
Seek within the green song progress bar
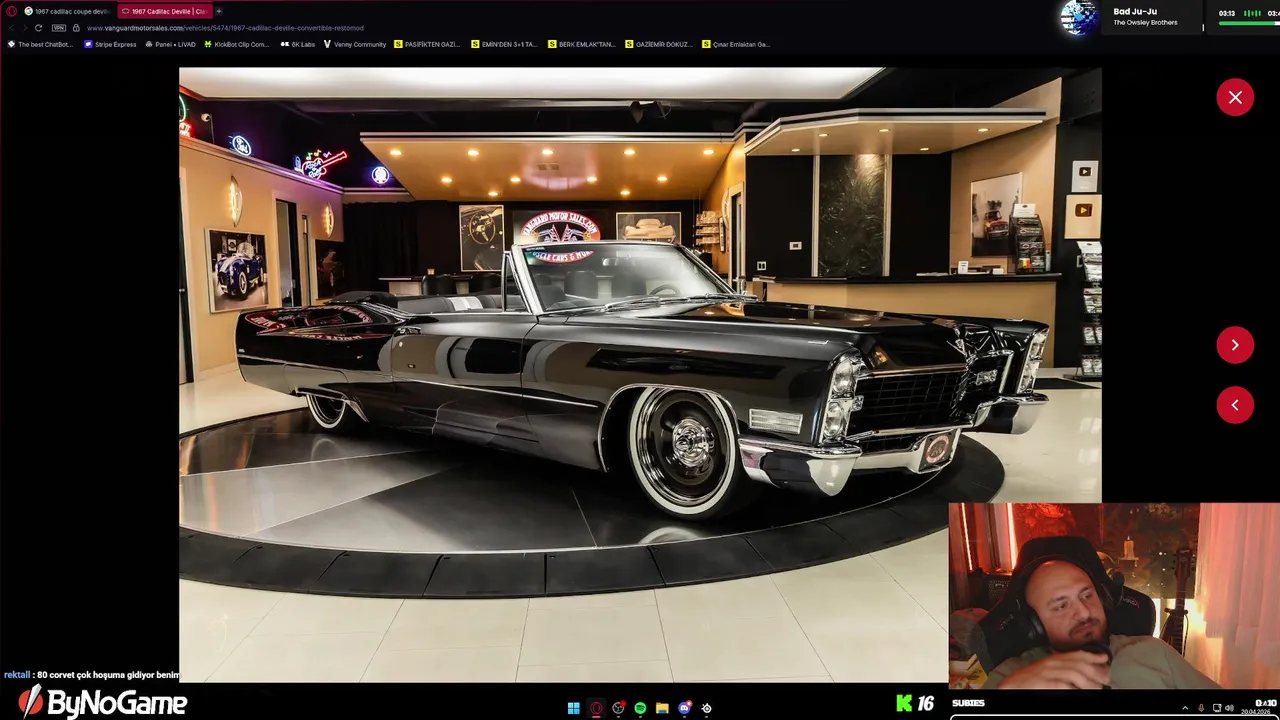[x=1249, y=23]
